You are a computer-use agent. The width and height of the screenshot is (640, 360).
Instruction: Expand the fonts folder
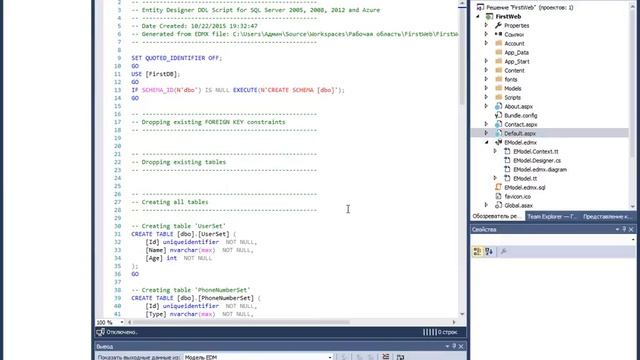[x=486, y=79]
